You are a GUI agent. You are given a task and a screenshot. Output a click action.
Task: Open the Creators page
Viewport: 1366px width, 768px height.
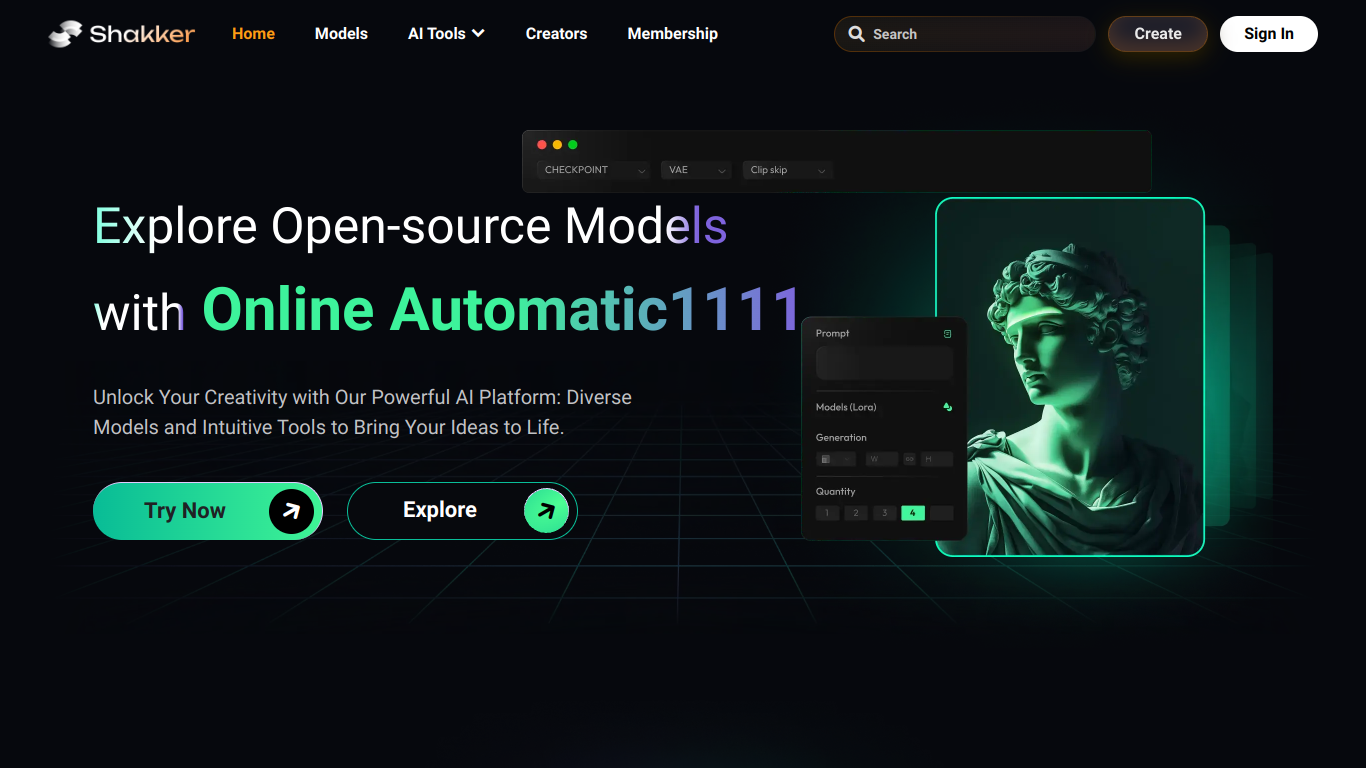pos(556,34)
